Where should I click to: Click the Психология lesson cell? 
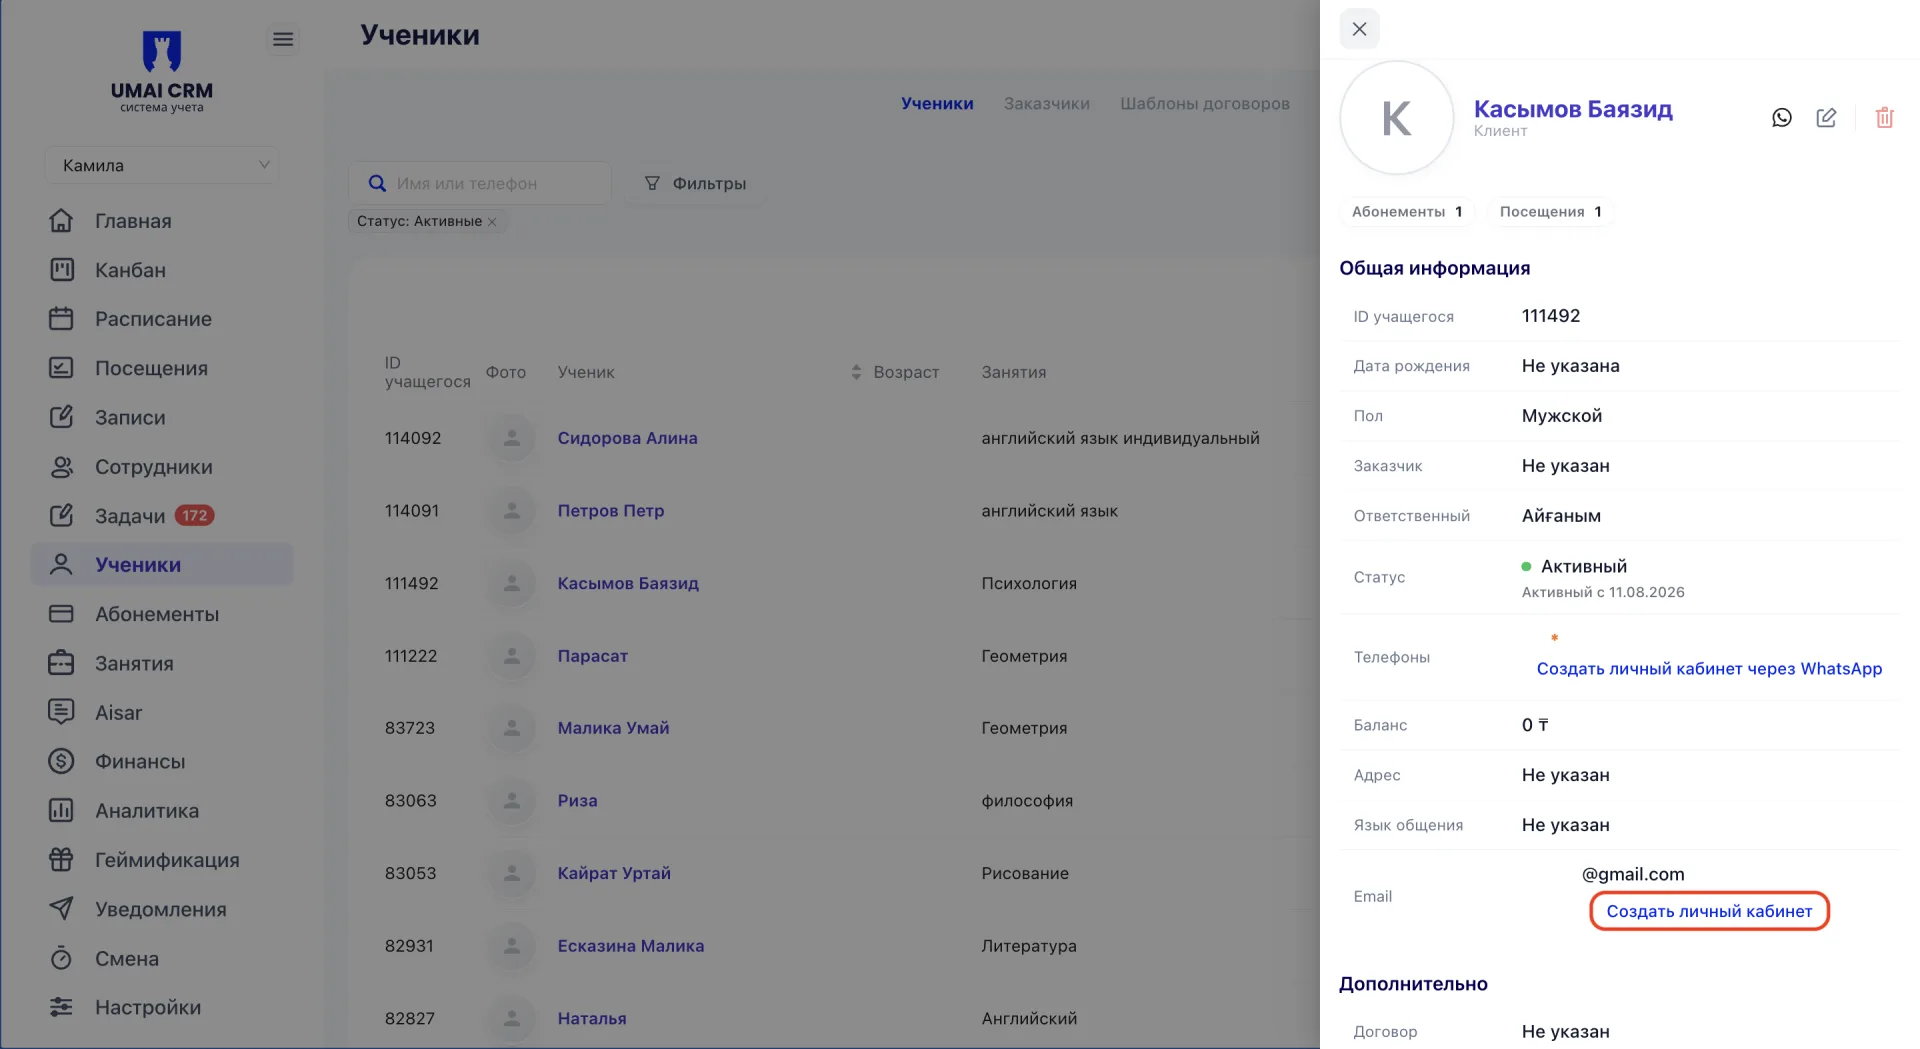tap(1029, 583)
